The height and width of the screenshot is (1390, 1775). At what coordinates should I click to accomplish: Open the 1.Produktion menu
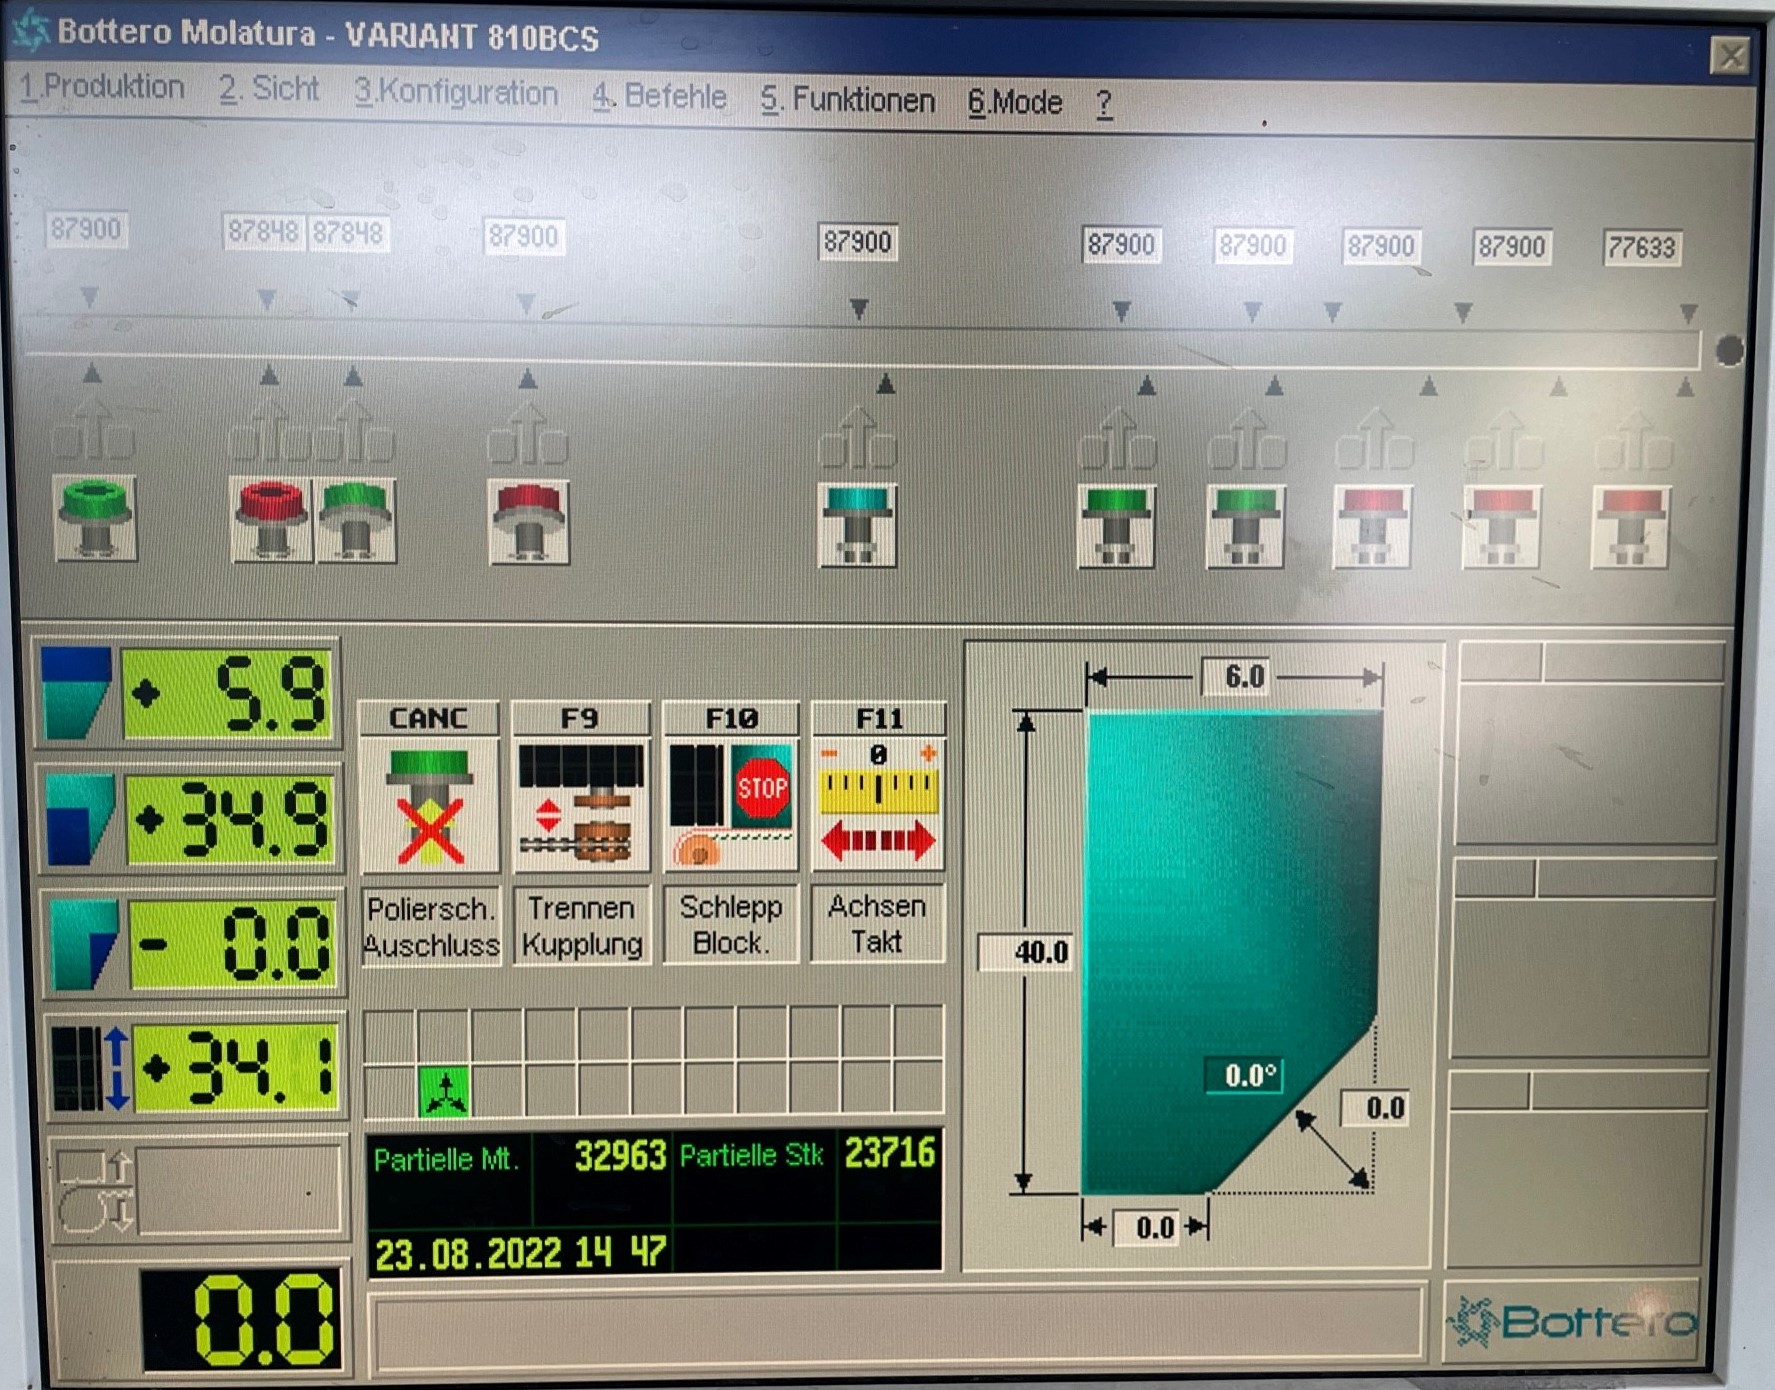pyautogui.click(x=102, y=88)
